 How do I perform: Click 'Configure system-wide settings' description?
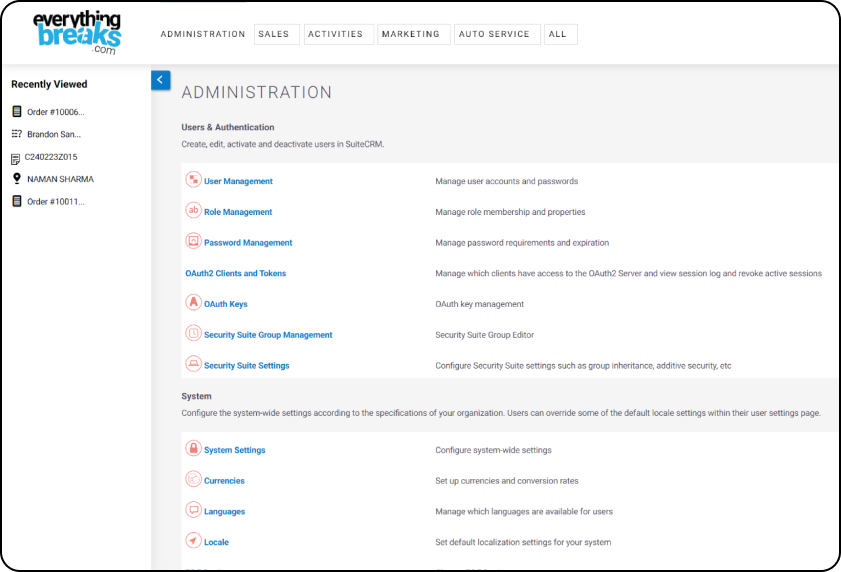click(493, 450)
